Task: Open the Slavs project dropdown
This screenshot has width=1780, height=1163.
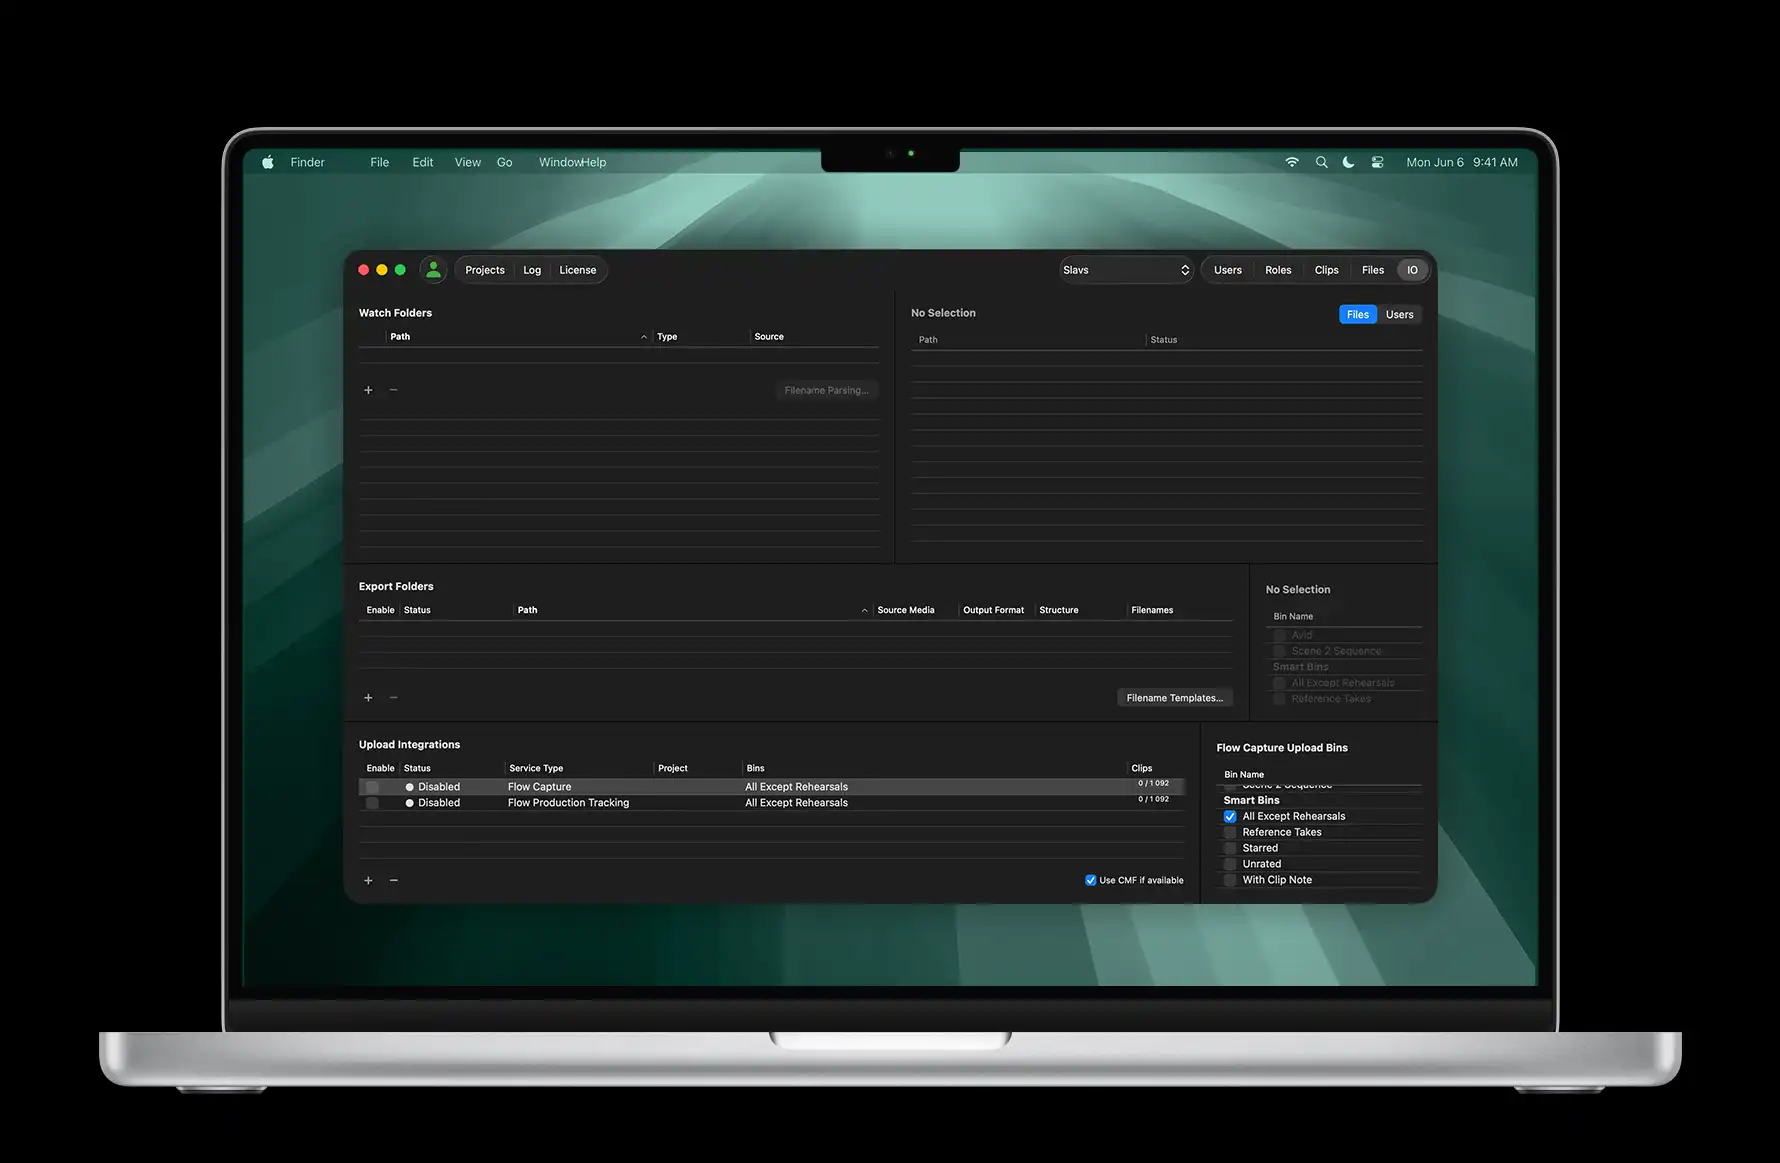Action: (1126, 269)
